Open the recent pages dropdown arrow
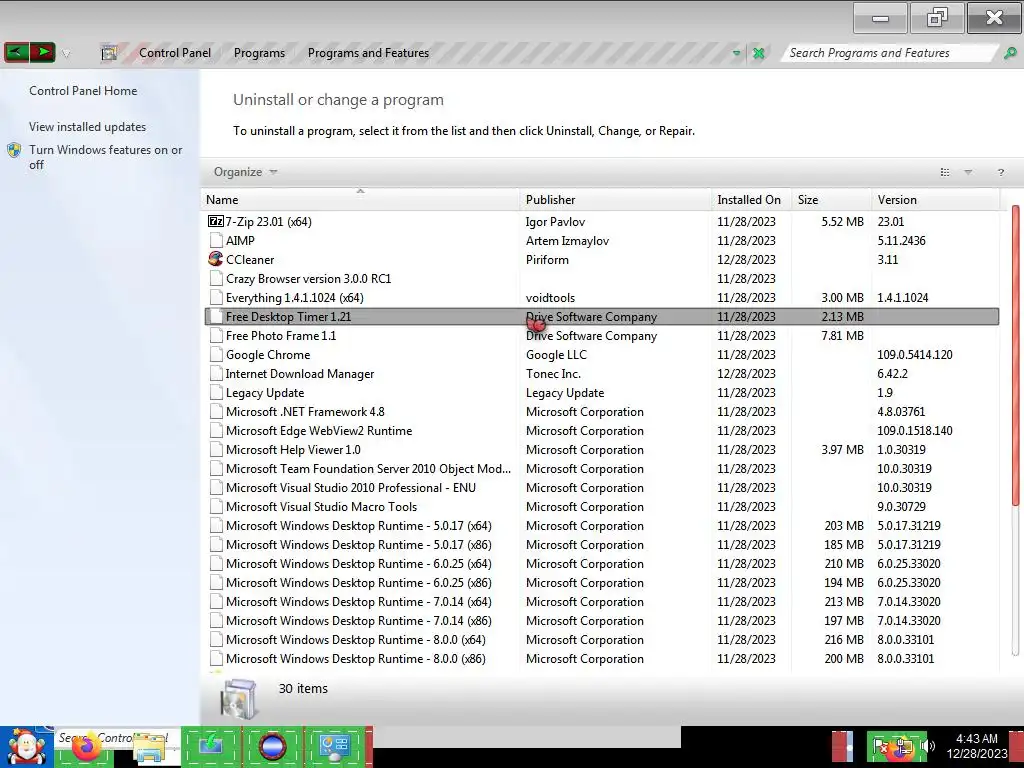Image resolution: width=1024 pixels, height=768 pixels. pos(66,54)
